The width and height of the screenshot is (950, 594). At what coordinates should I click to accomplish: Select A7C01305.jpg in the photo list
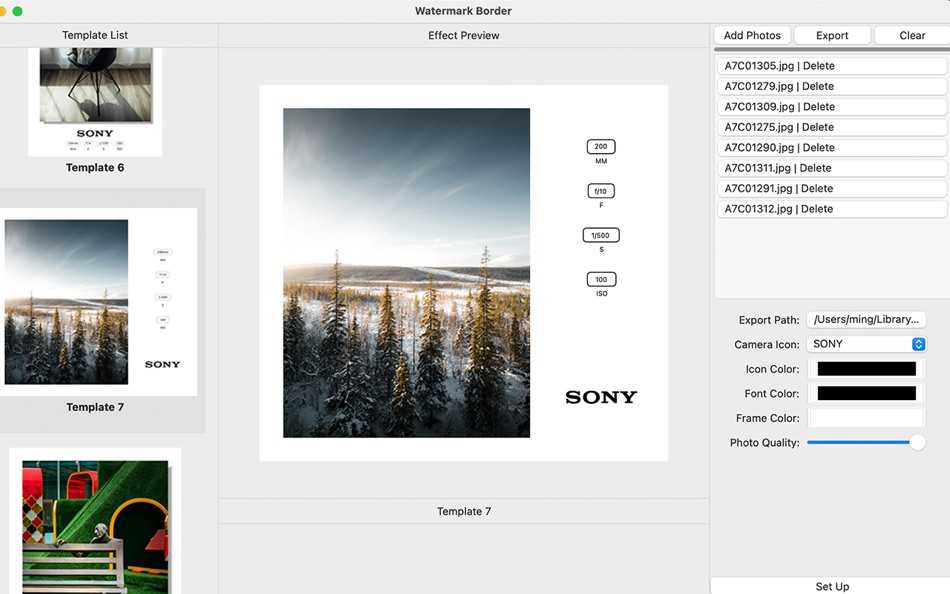click(831, 65)
